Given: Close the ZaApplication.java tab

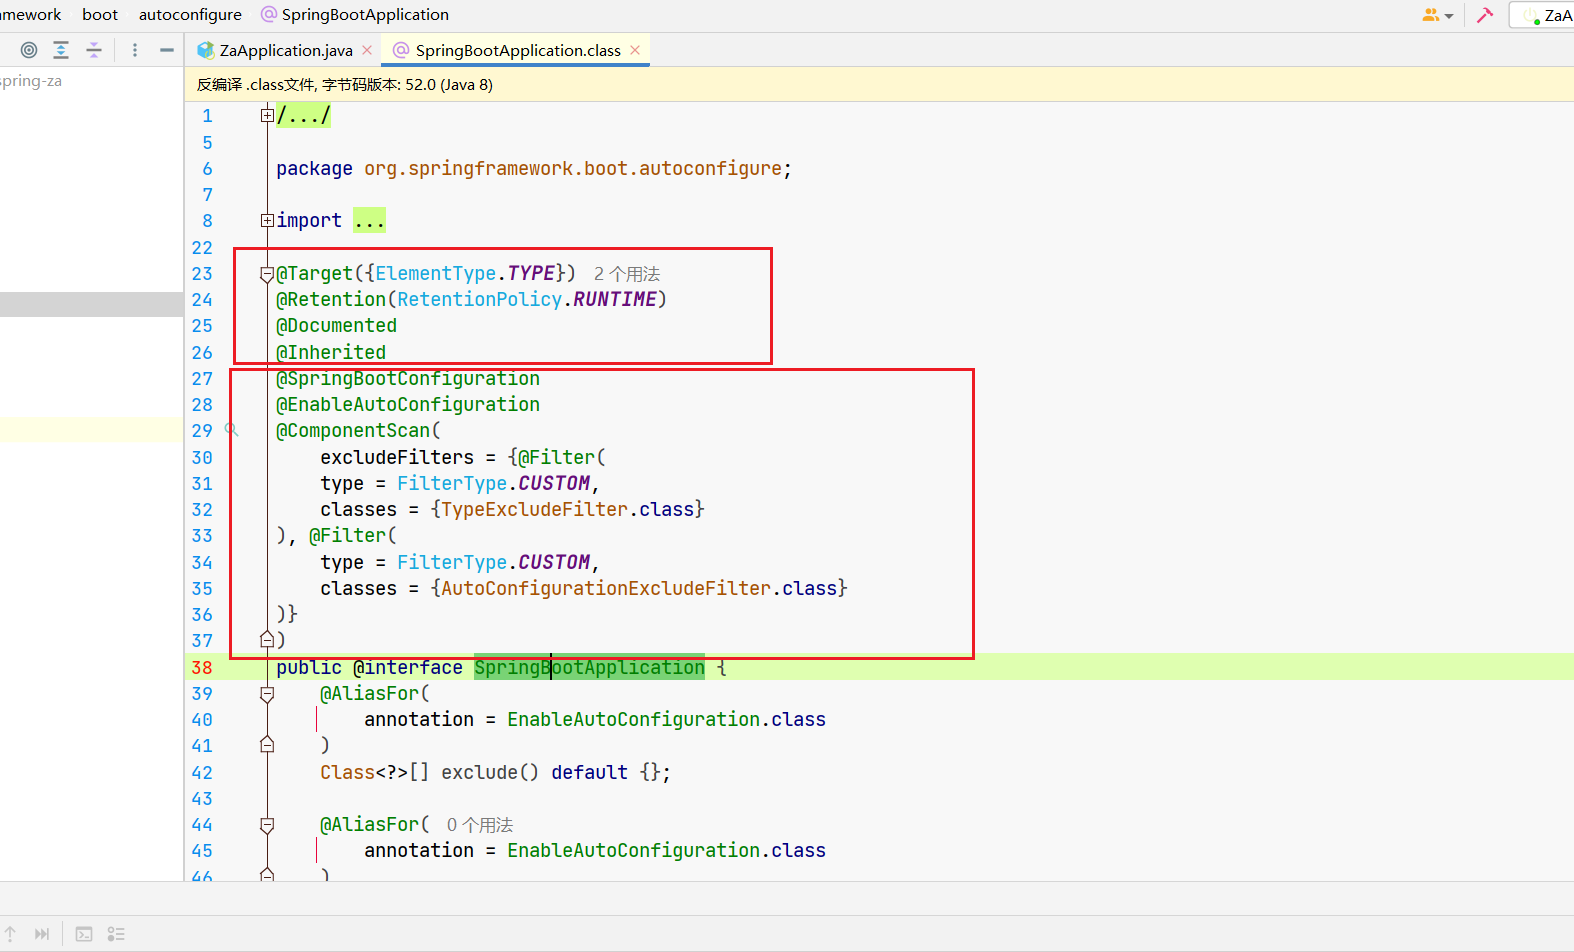Looking at the screenshot, I should [x=367, y=50].
